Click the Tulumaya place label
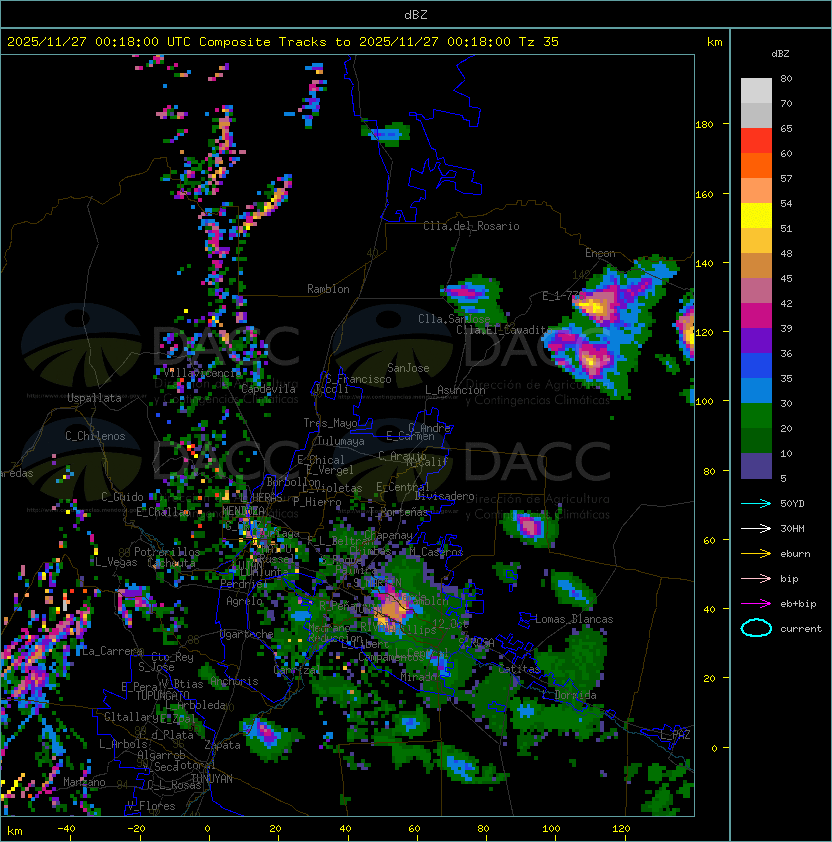832x842 pixels. [341, 441]
